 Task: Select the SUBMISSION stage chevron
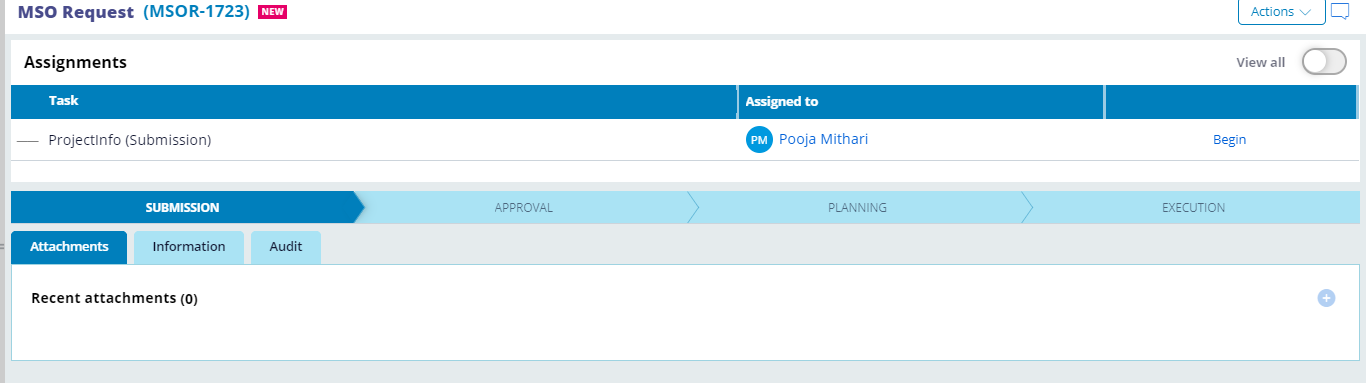click(x=182, y=208)
